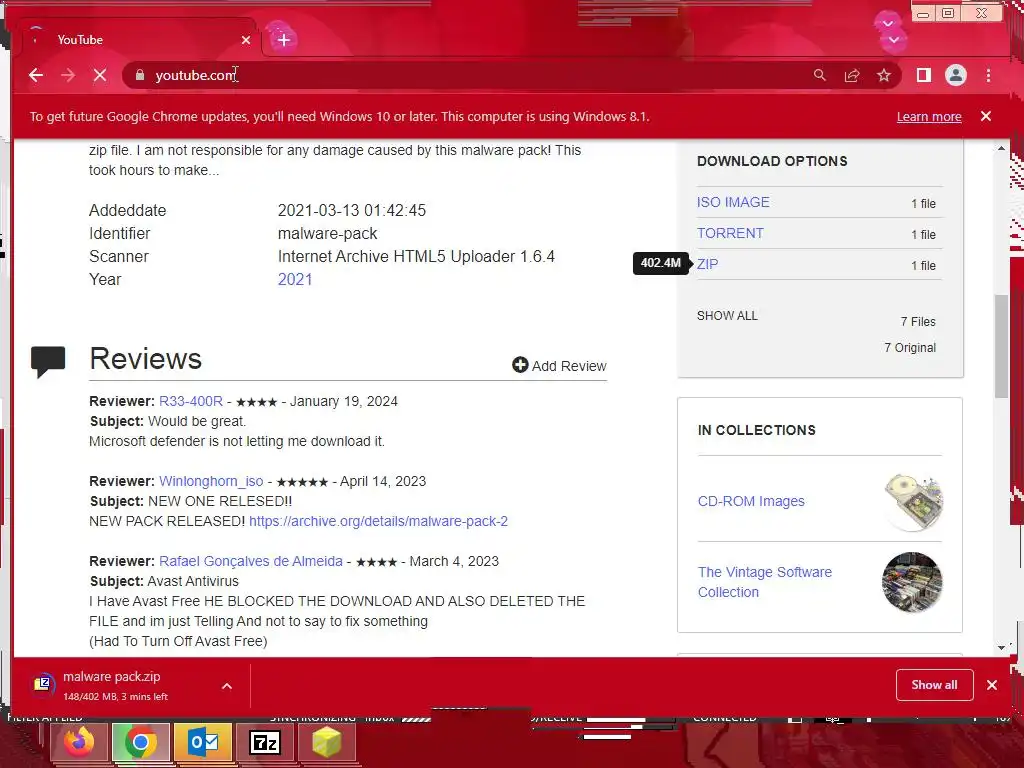
Task: Click the Vintage Software Collection thumbnail
Action: tap(912, 582)
